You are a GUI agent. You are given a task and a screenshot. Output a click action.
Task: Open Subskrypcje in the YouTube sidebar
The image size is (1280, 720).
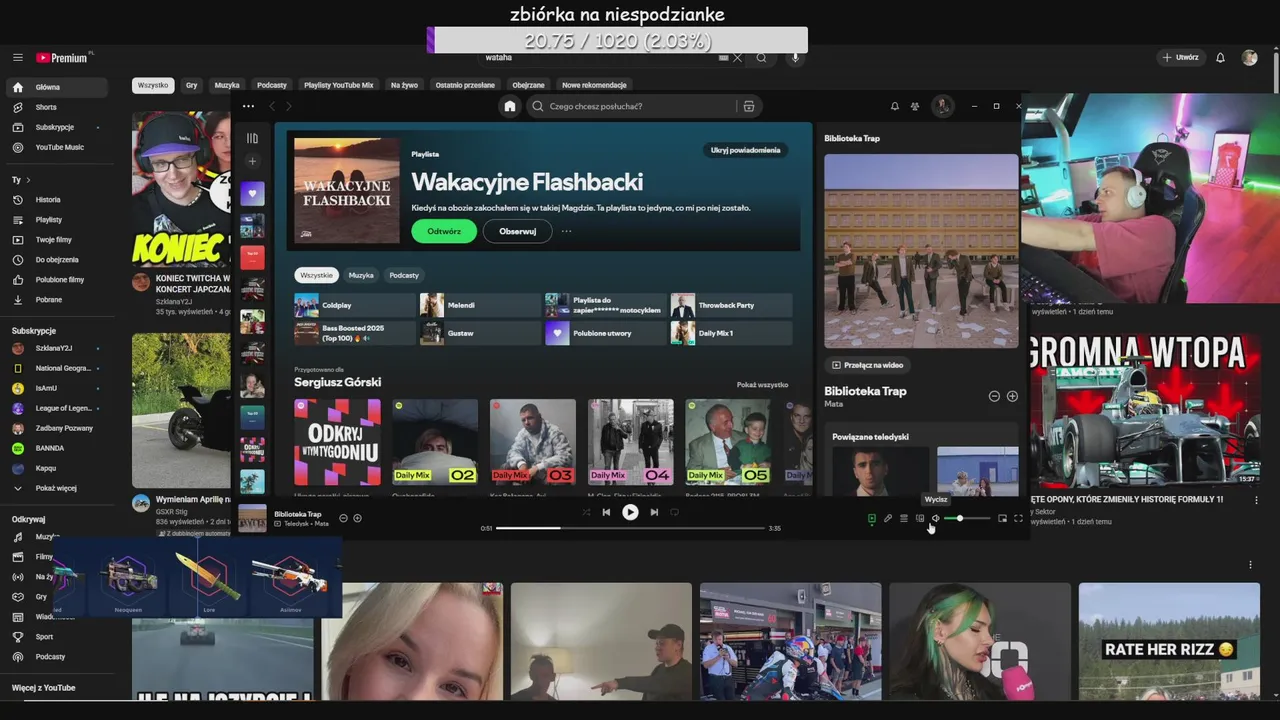pyautogui.click(x=58, y=127)
